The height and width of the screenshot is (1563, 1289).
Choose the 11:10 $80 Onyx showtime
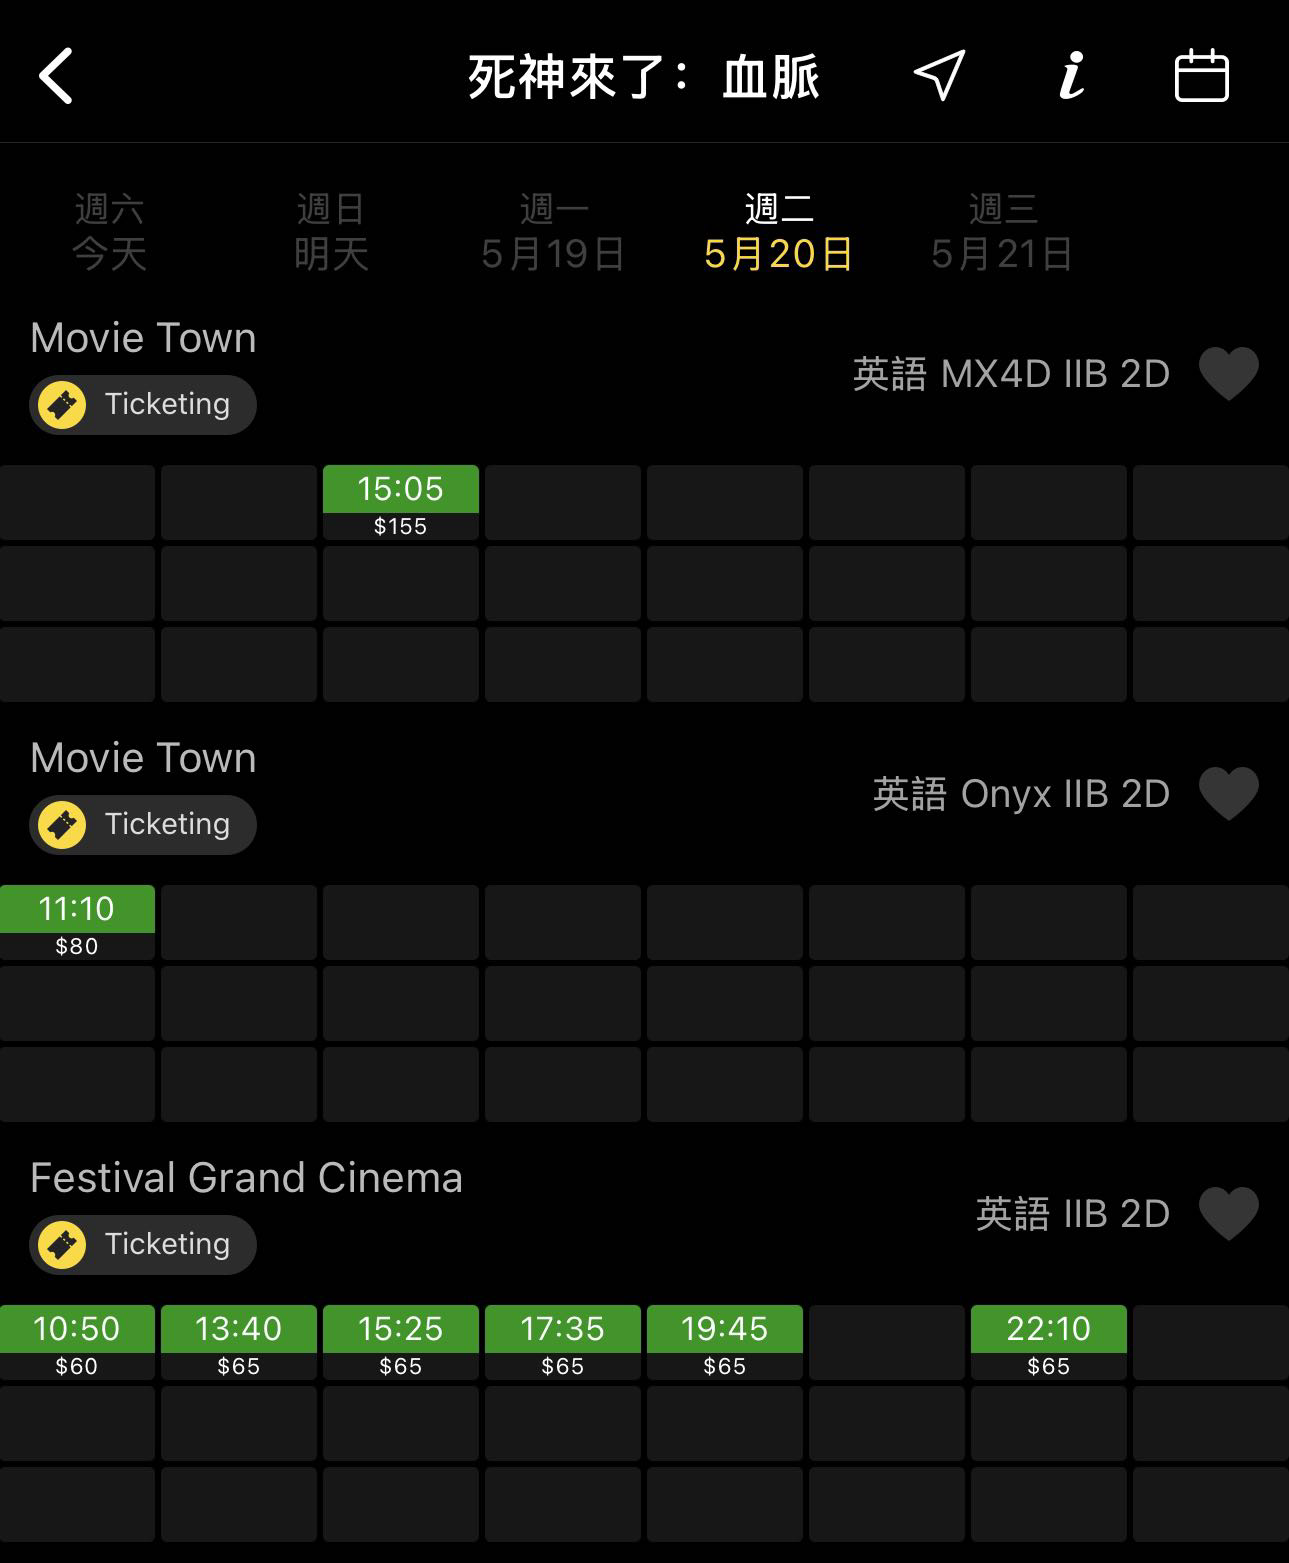77,922
